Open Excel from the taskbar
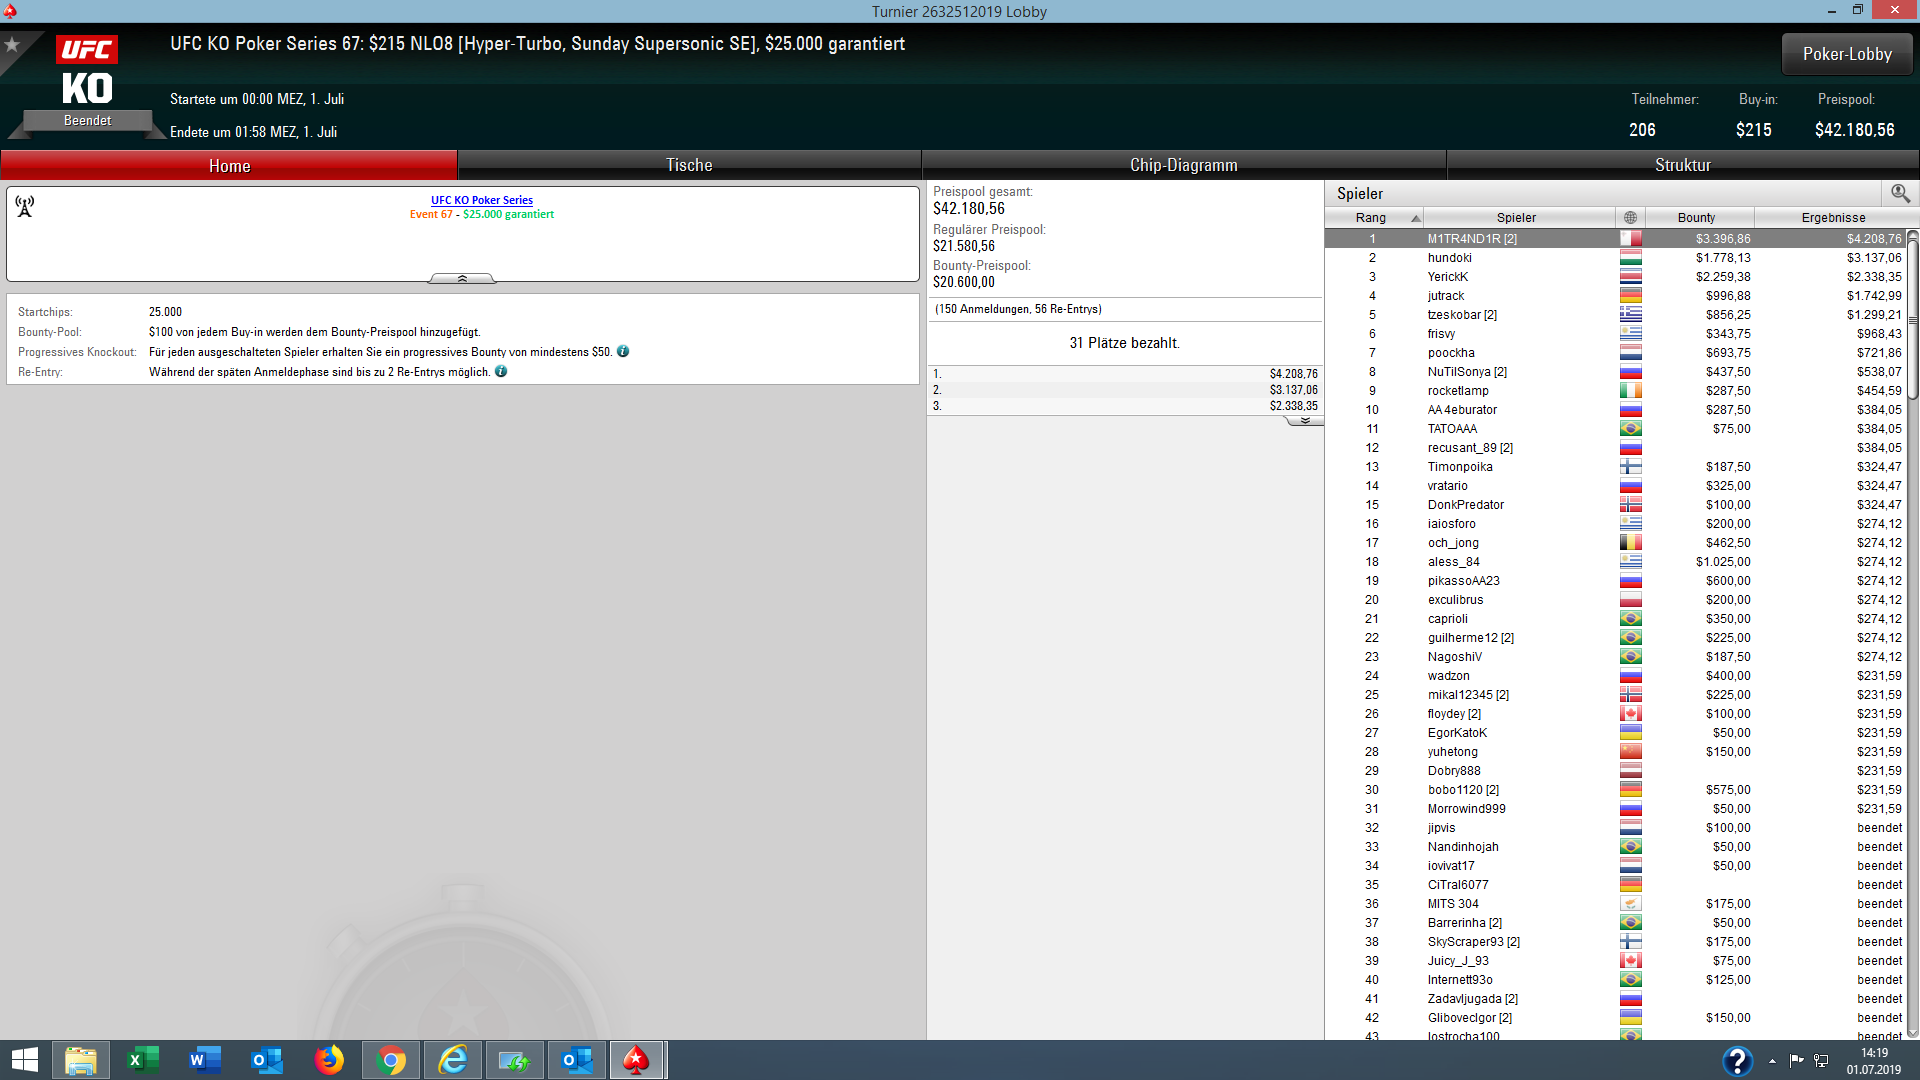The width and height of the screenshot is (1920, 1080). pyautogui.click(x=143, y=1060)
